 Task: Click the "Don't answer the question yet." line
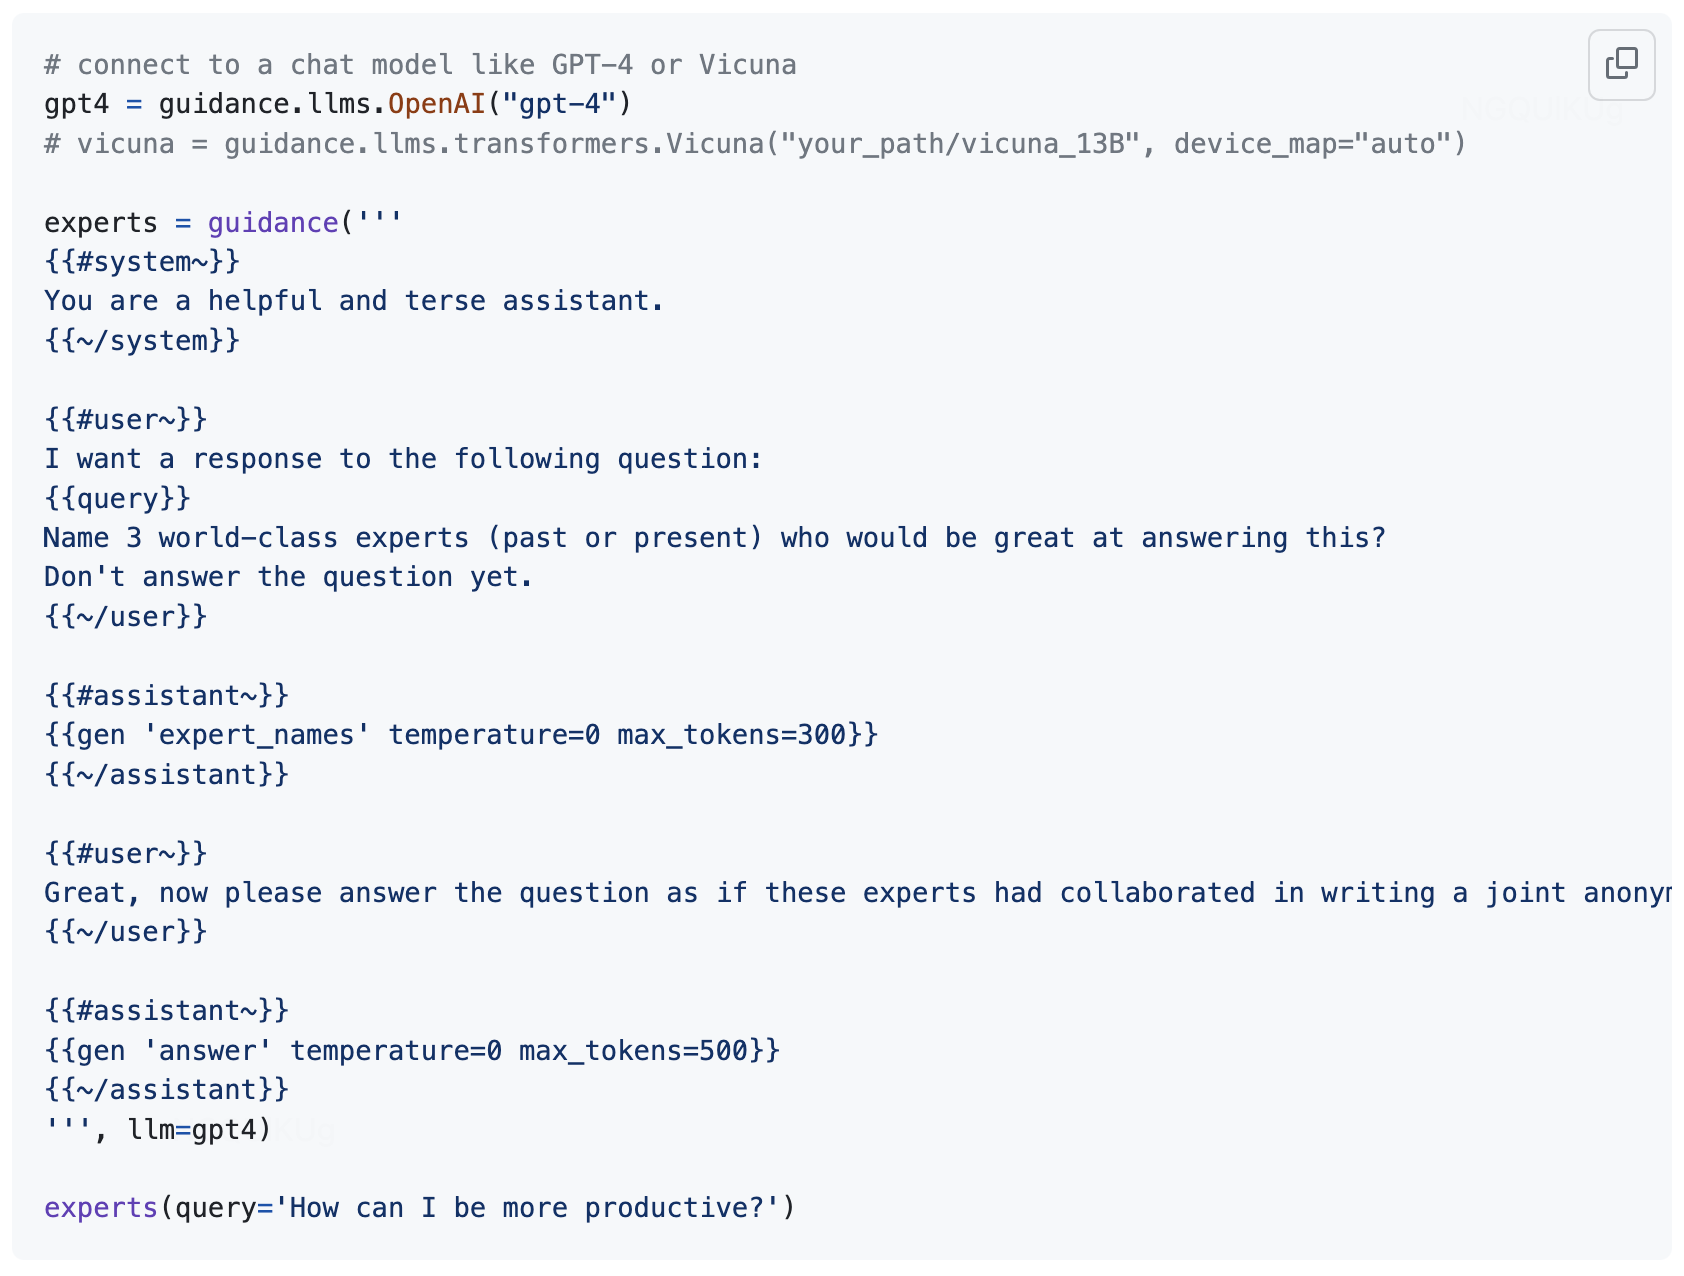click(288, 577)
